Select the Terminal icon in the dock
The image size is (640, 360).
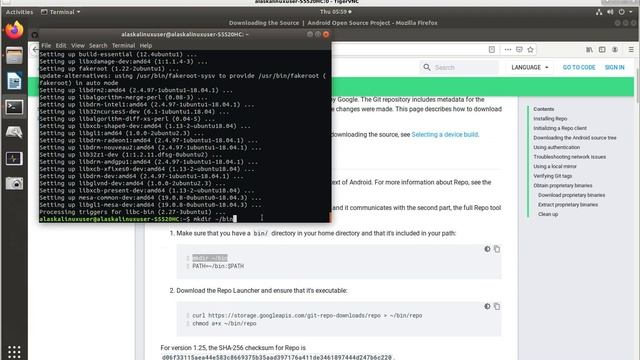[14, 107]
